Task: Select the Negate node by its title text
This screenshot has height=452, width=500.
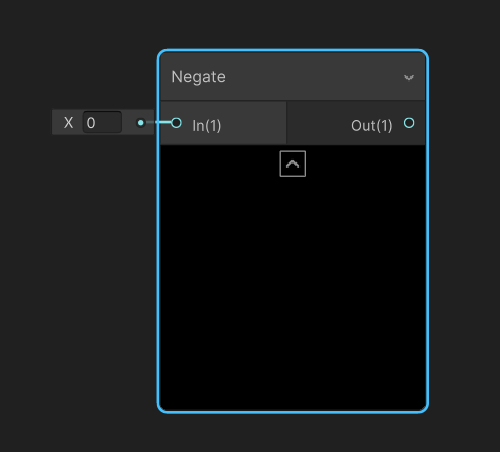Action: point(198,77)
